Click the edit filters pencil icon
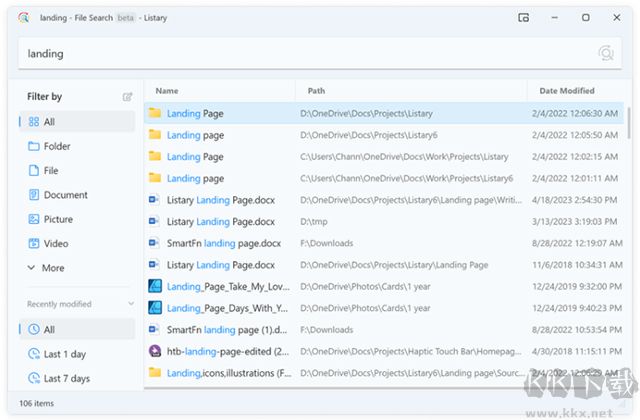 point(127,97)
